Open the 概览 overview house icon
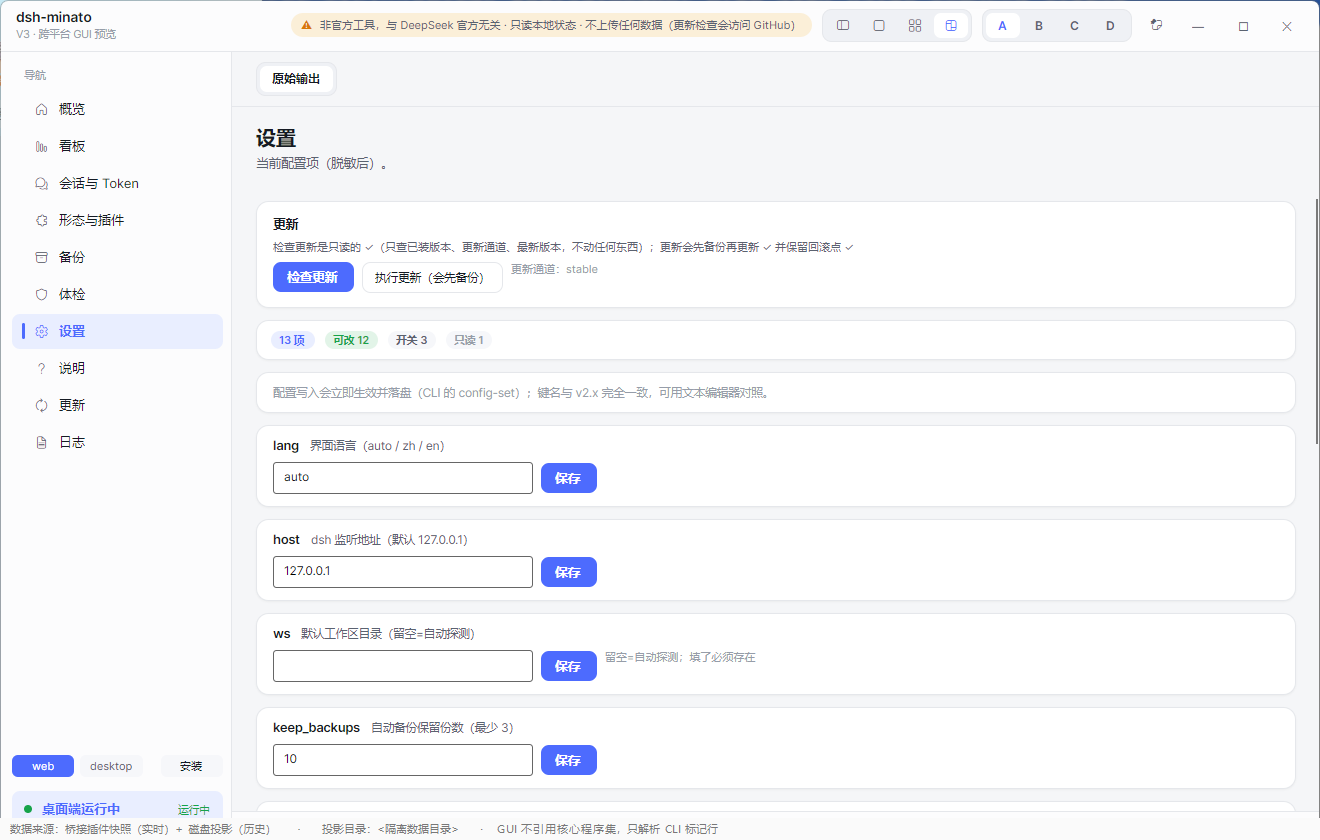Image resolution: width=1320 pixels, height=840 pixels. click(41, 109)
